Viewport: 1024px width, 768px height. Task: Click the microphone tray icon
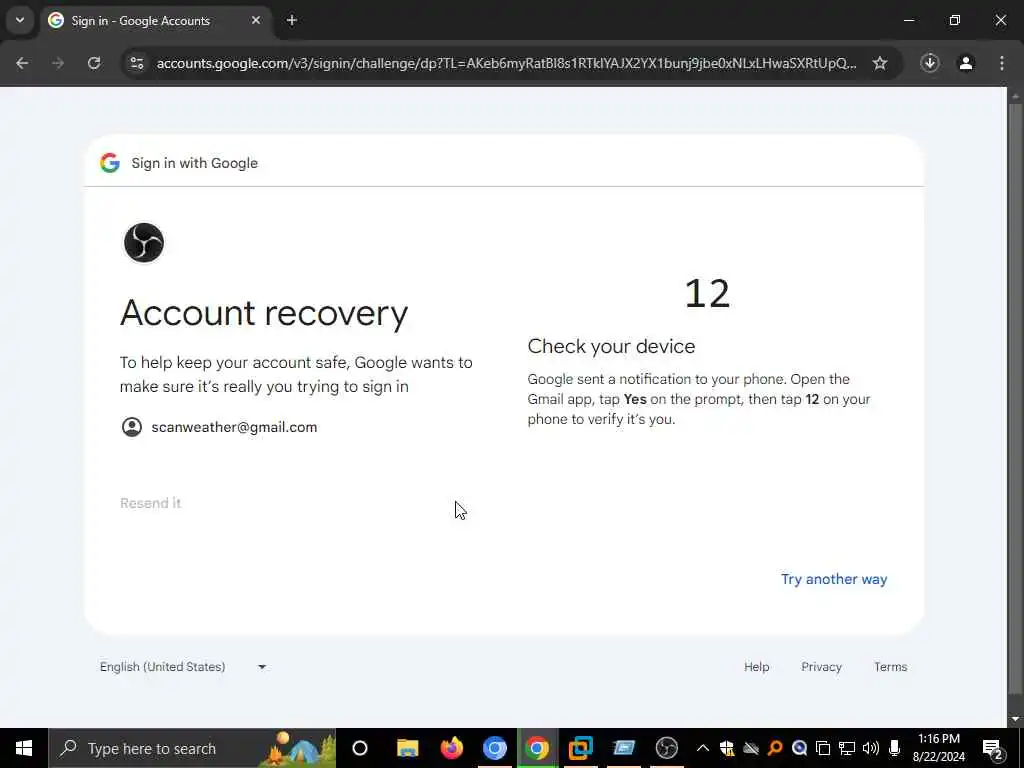[x=895, y=748]
